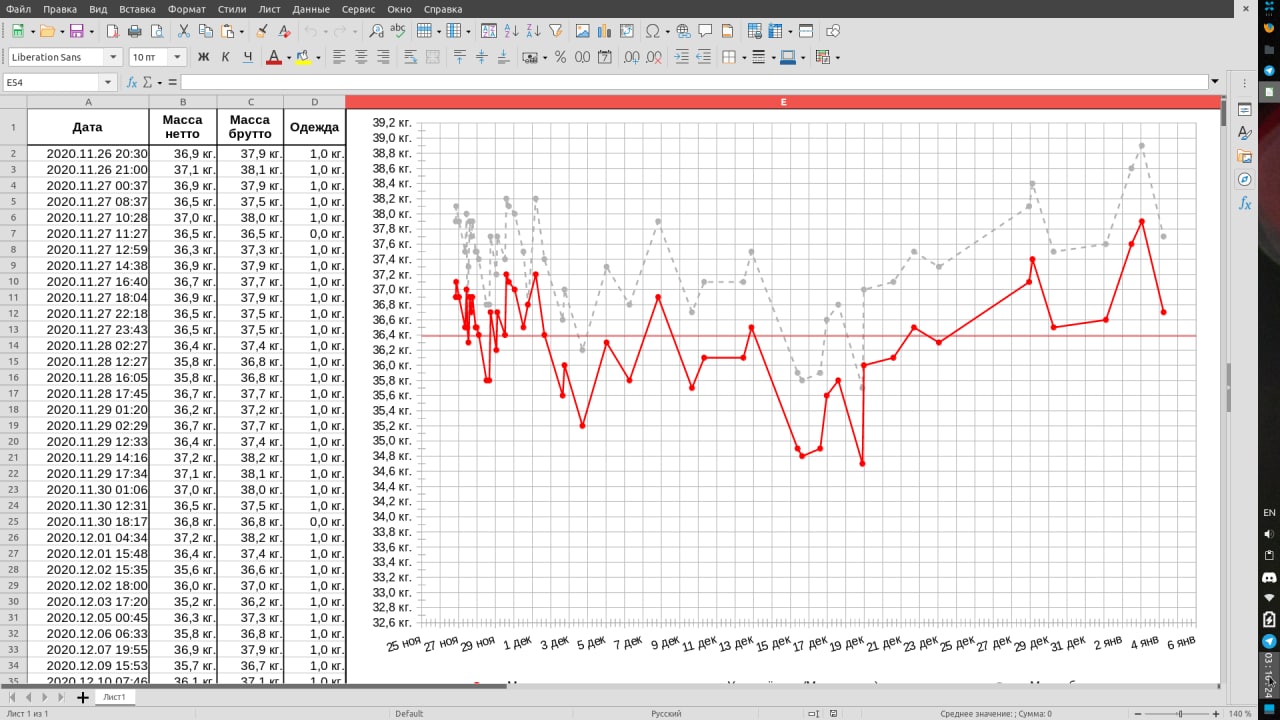This screenshot has width=1280, height=720.
Task: Toggle wrap text
Action: 410,57
